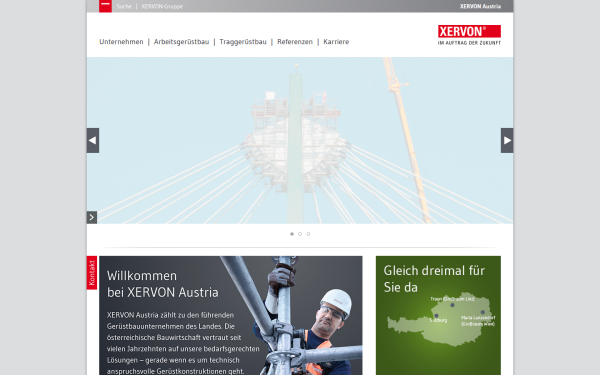Click the Traun location dot on map
Viewport: 600px width, 375px height.
(x=452, y=305)
